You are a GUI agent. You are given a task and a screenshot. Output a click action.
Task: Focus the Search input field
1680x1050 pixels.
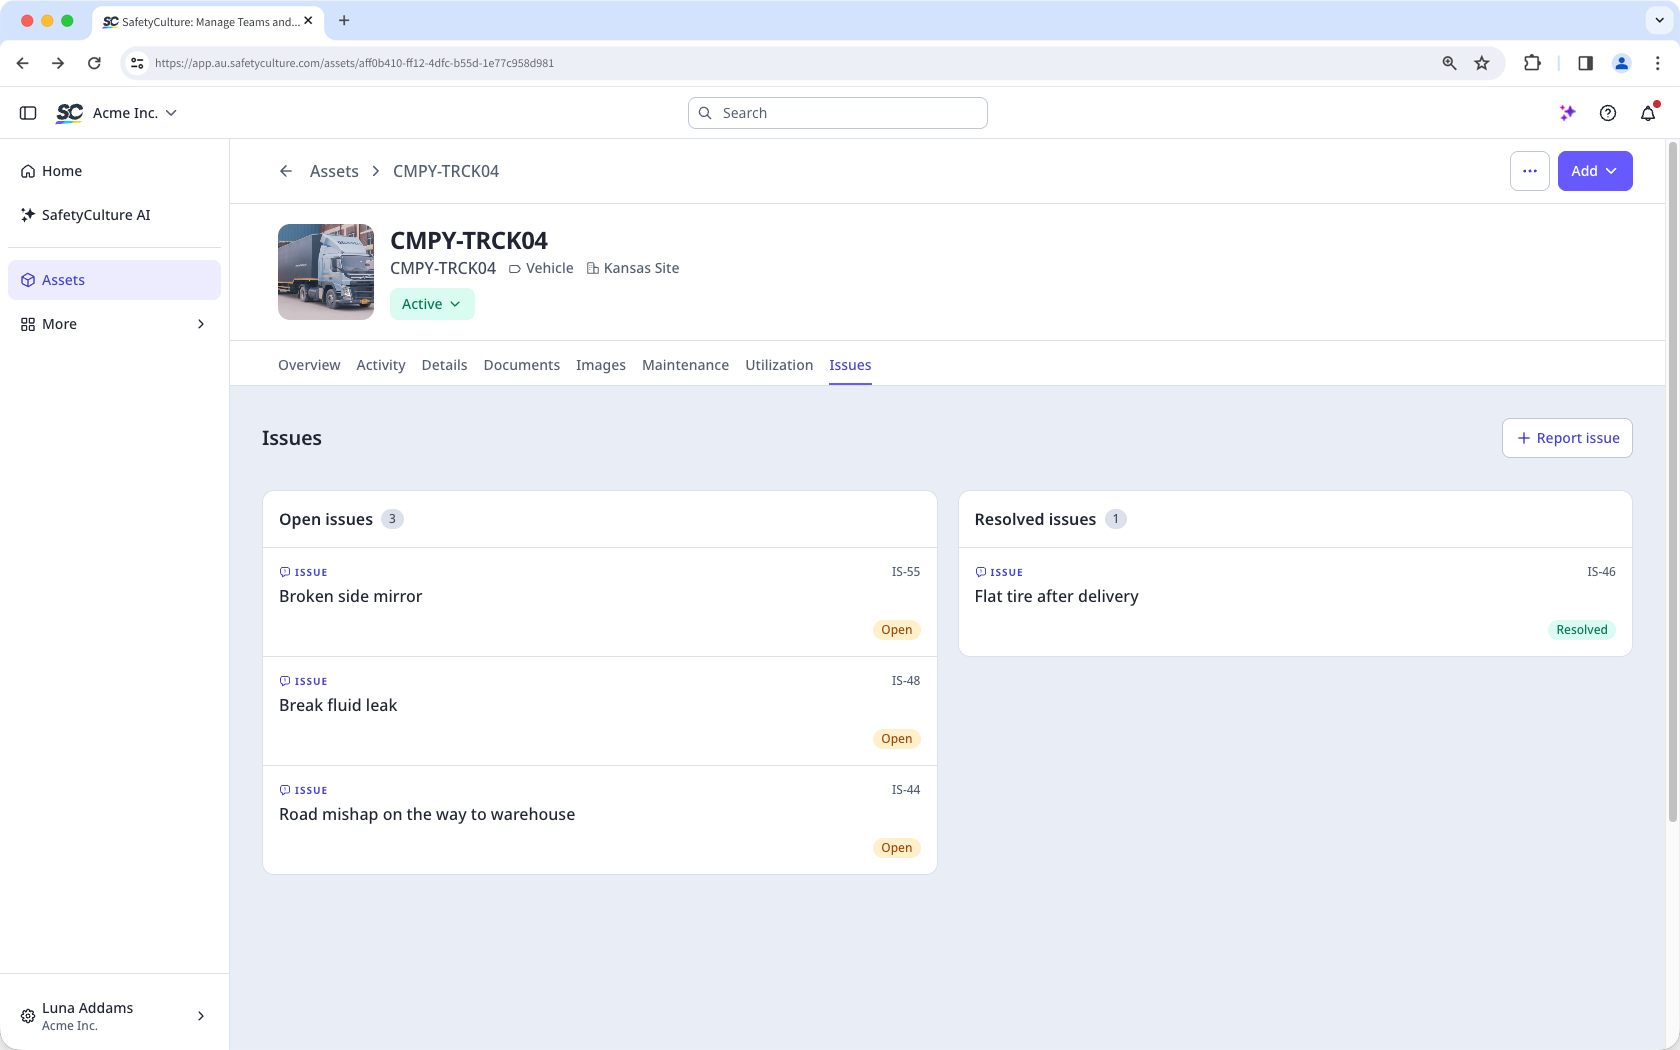point(838,113)
